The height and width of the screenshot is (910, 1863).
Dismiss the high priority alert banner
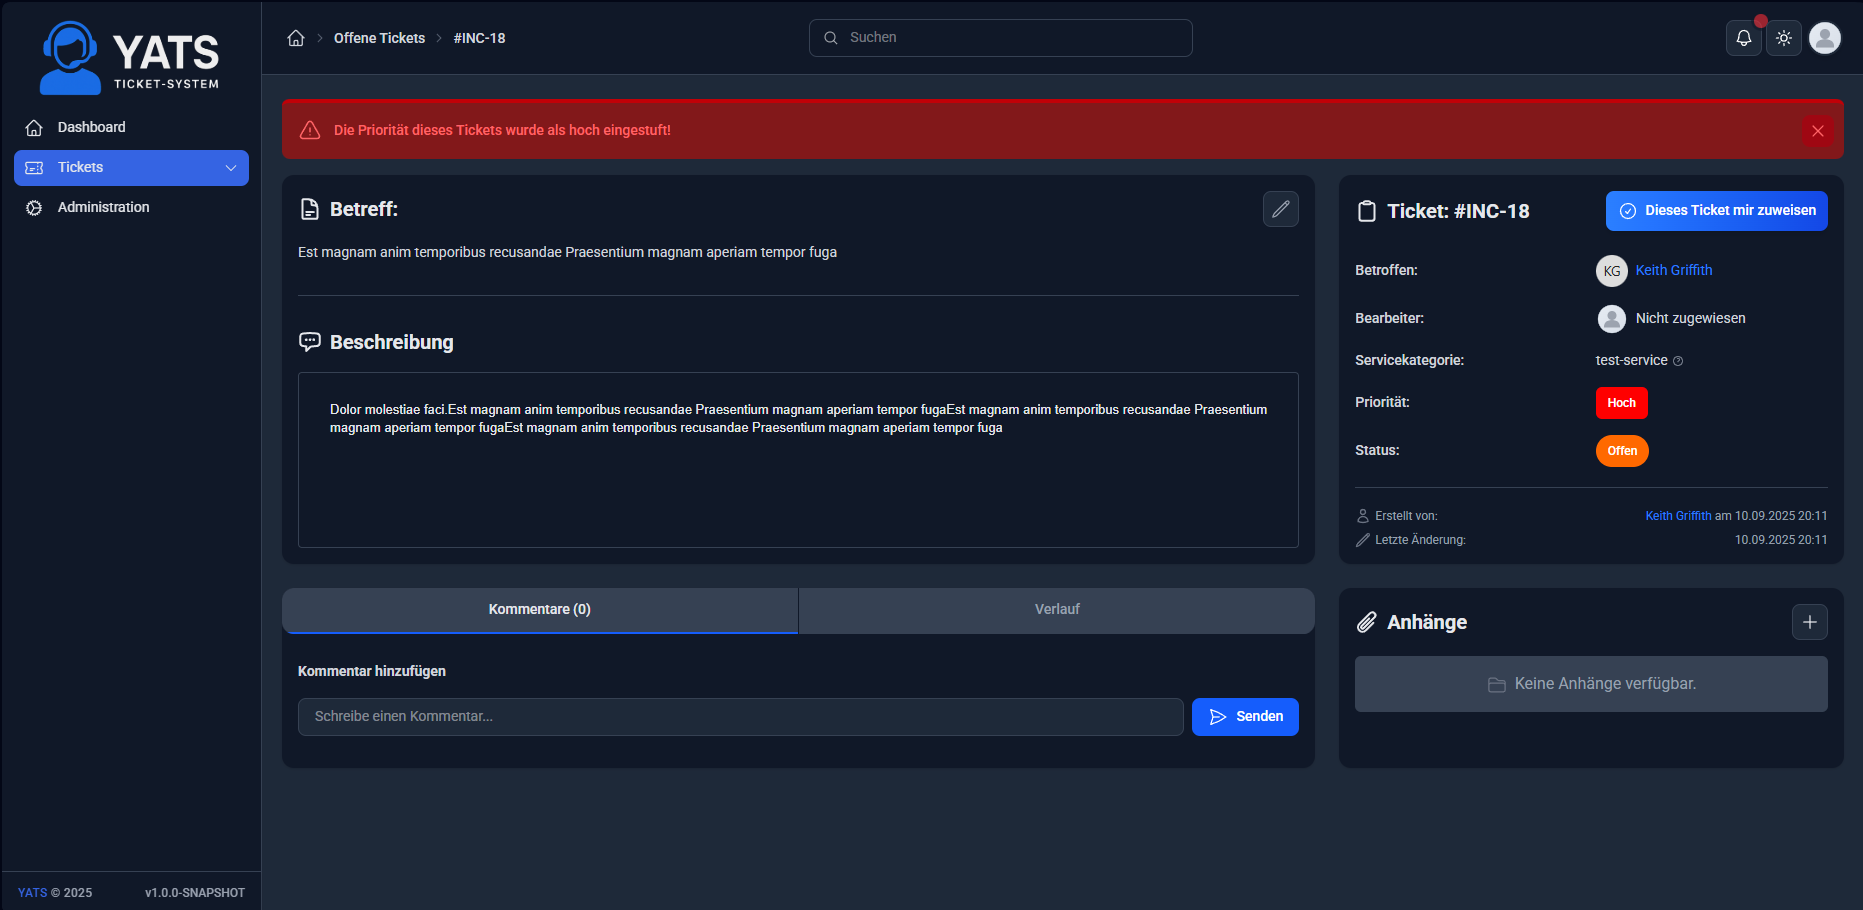[1817, 131]
